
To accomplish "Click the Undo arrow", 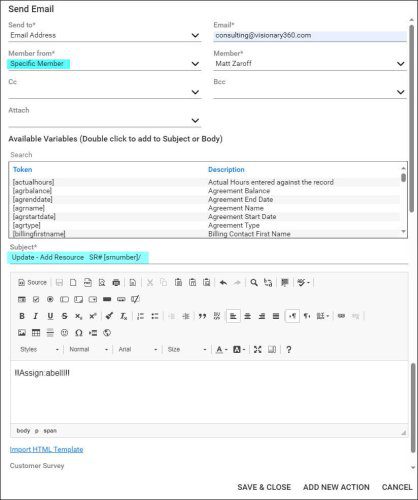I will [223, 283].
